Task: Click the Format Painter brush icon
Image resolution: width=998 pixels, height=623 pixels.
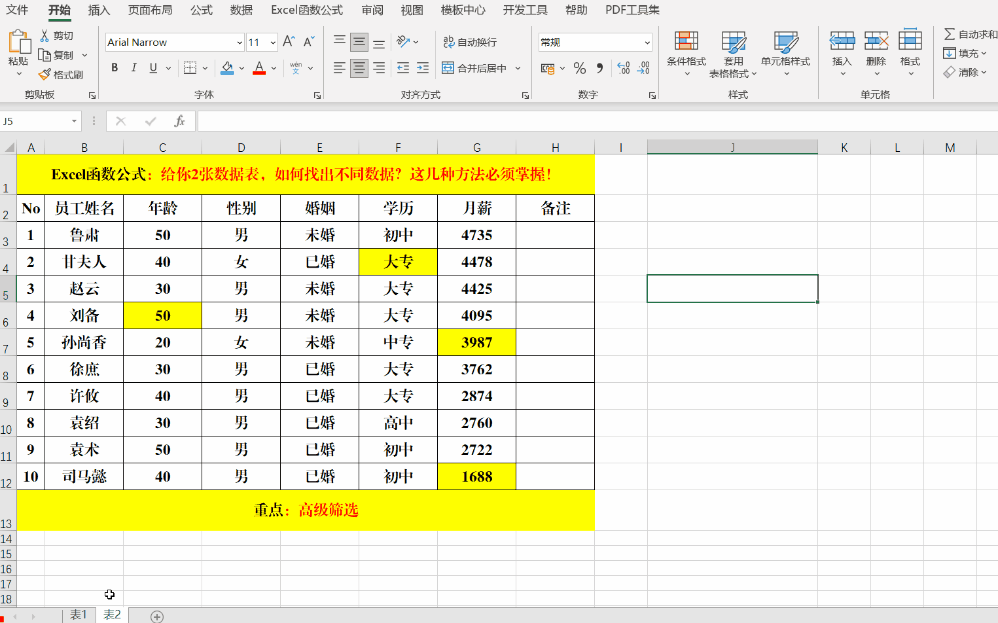Action: click(44, 74)
